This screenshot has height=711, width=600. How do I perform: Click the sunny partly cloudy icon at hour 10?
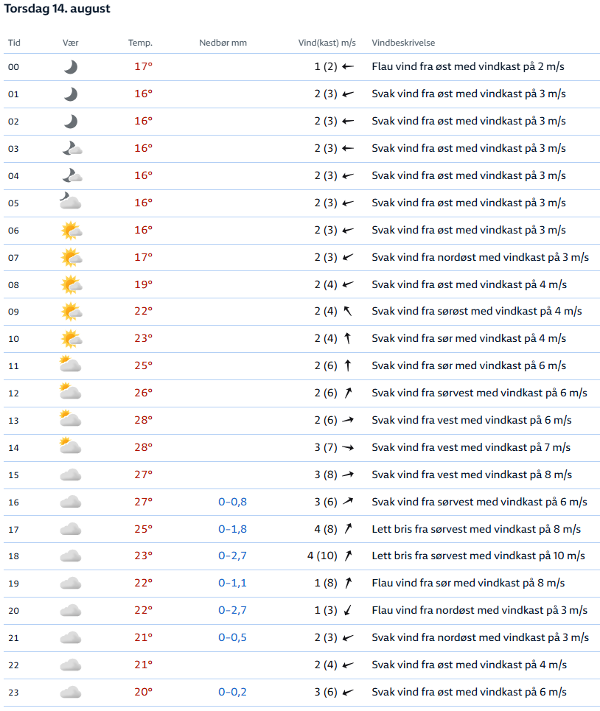(70, 338)
